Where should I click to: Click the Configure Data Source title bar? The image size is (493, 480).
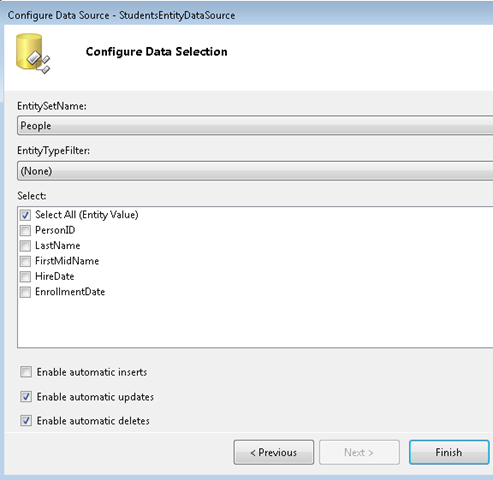[x=247, y=15]
